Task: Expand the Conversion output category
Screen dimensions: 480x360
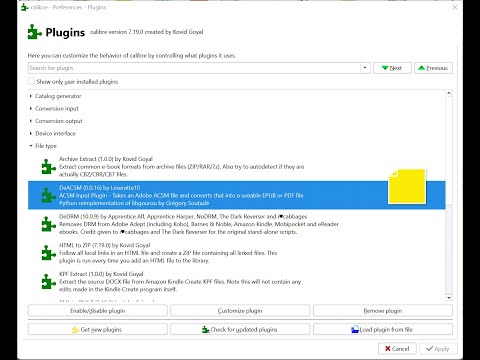Action: pyautogui.click(x=31, y=121)
